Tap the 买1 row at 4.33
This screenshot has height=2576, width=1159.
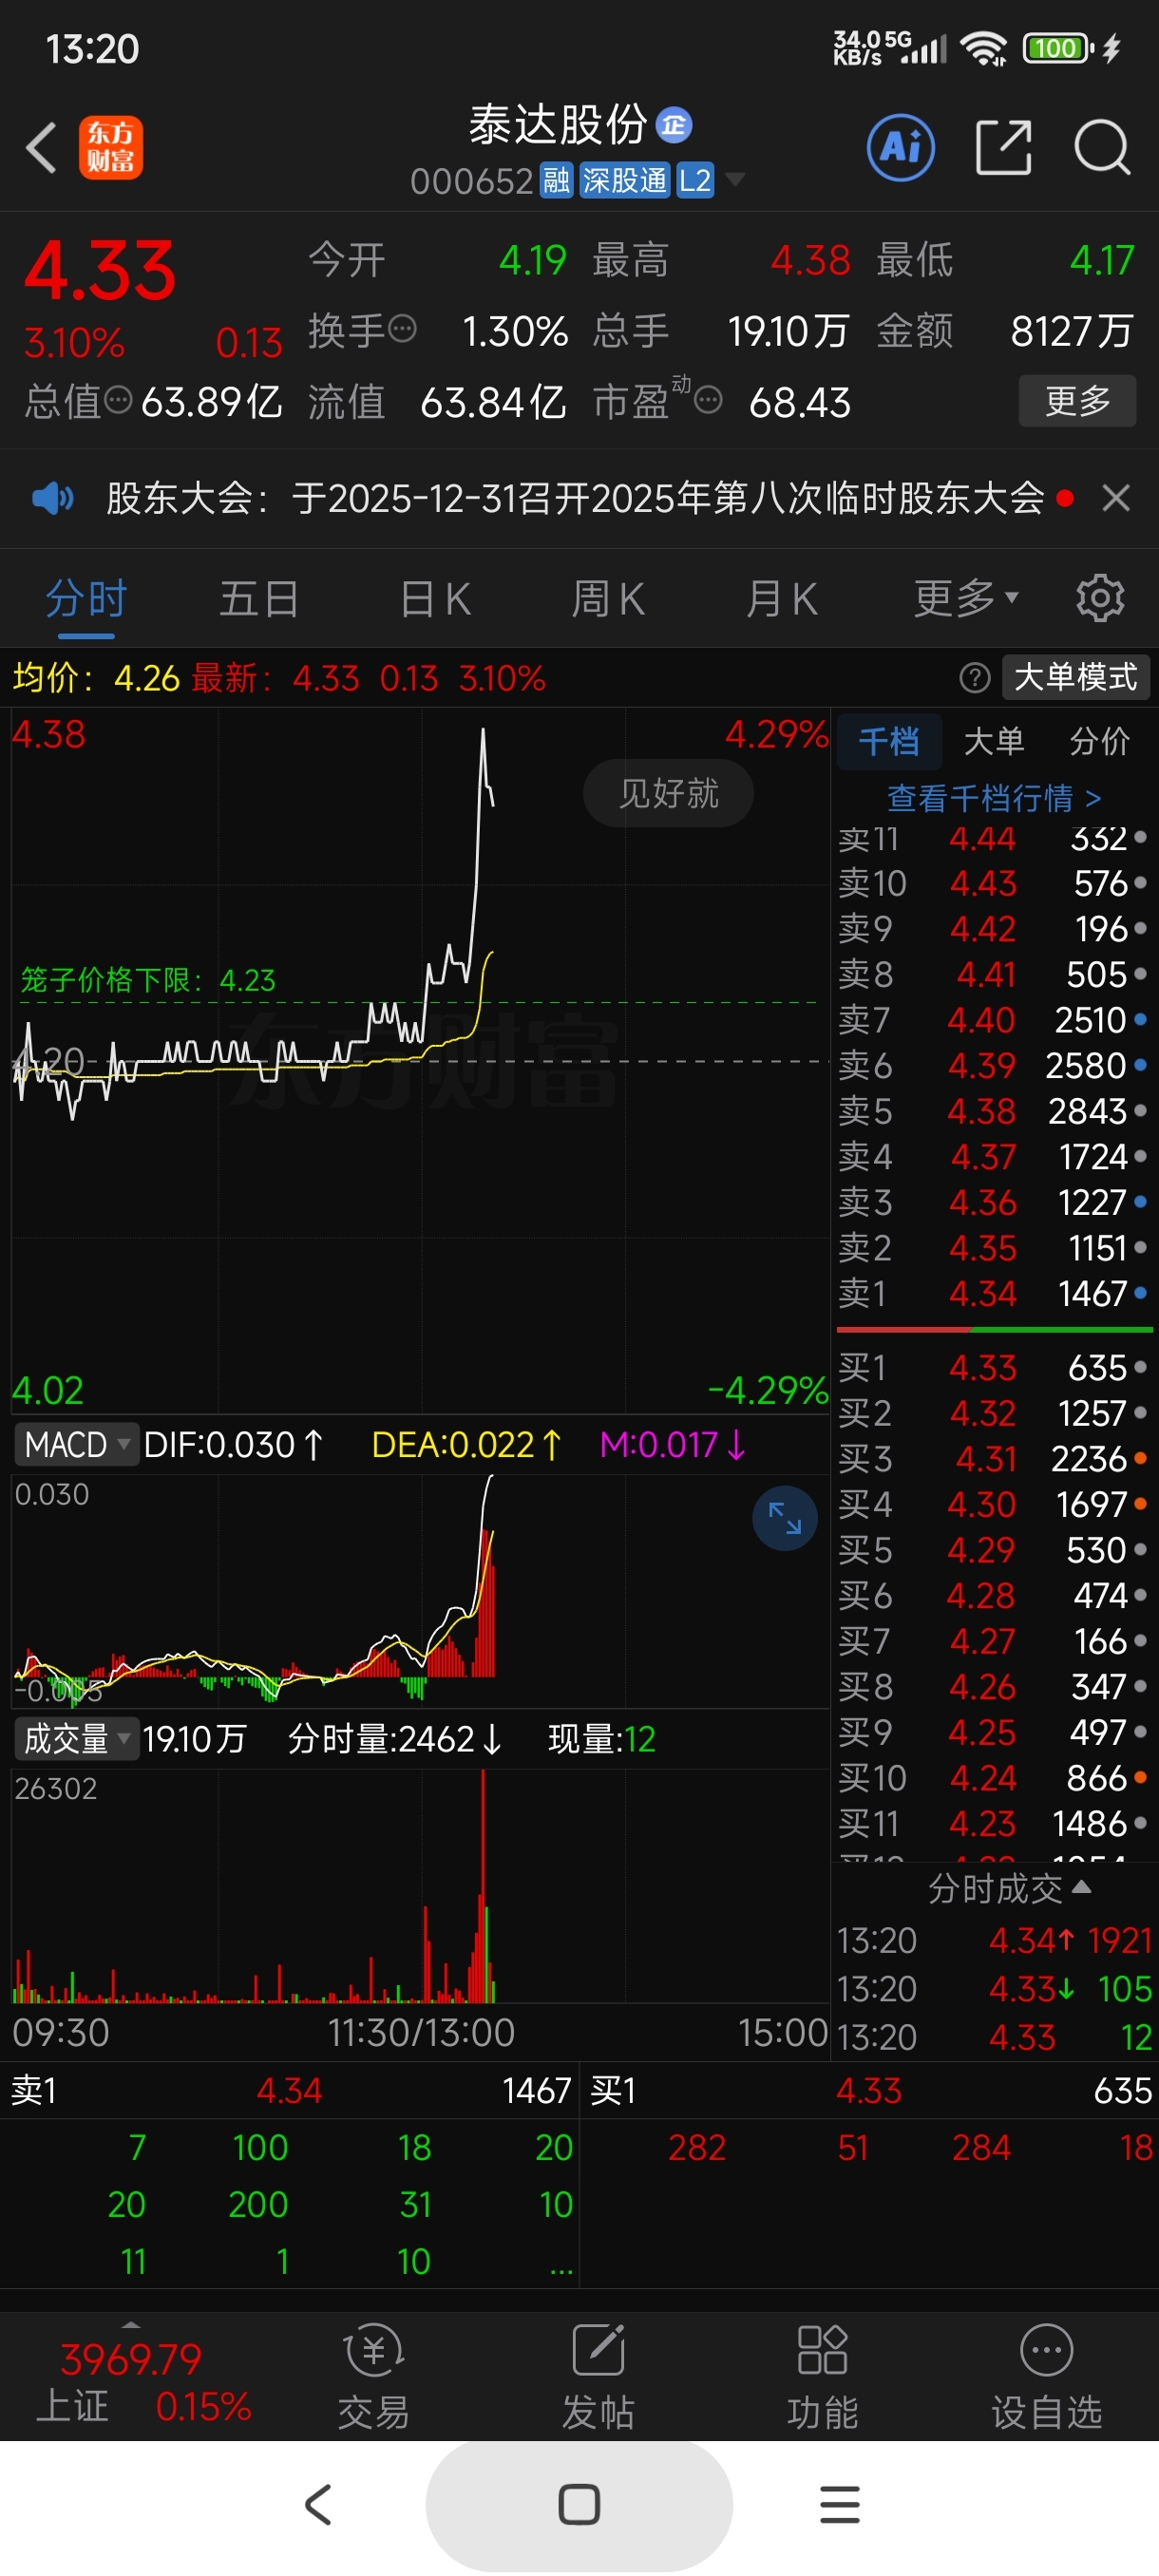click(993, 1368)
